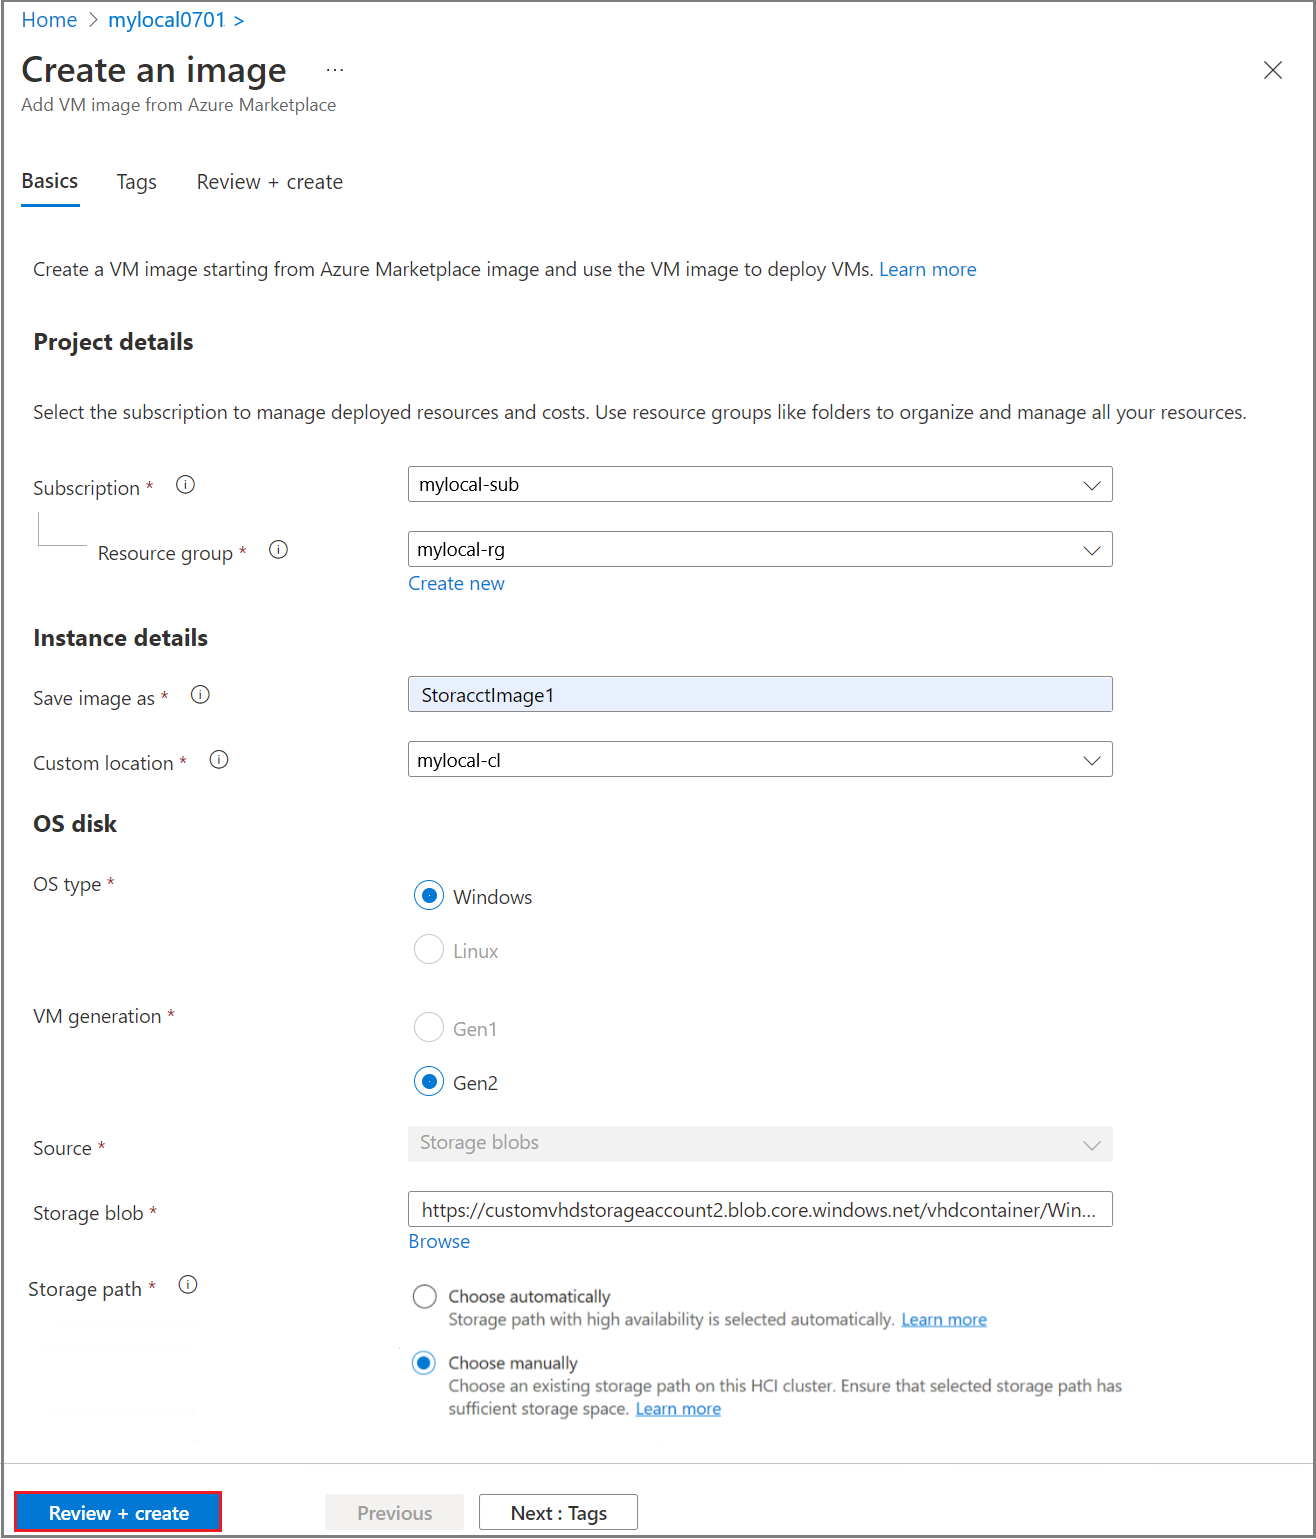1316x1539 pixels.
Task: Open the ellipsis menu beside Create an image
Action: click(335, 70)
